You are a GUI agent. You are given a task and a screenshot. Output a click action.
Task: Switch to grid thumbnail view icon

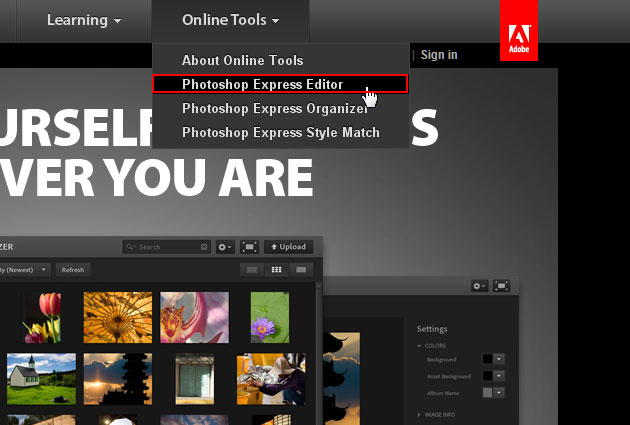click(276, 270)
